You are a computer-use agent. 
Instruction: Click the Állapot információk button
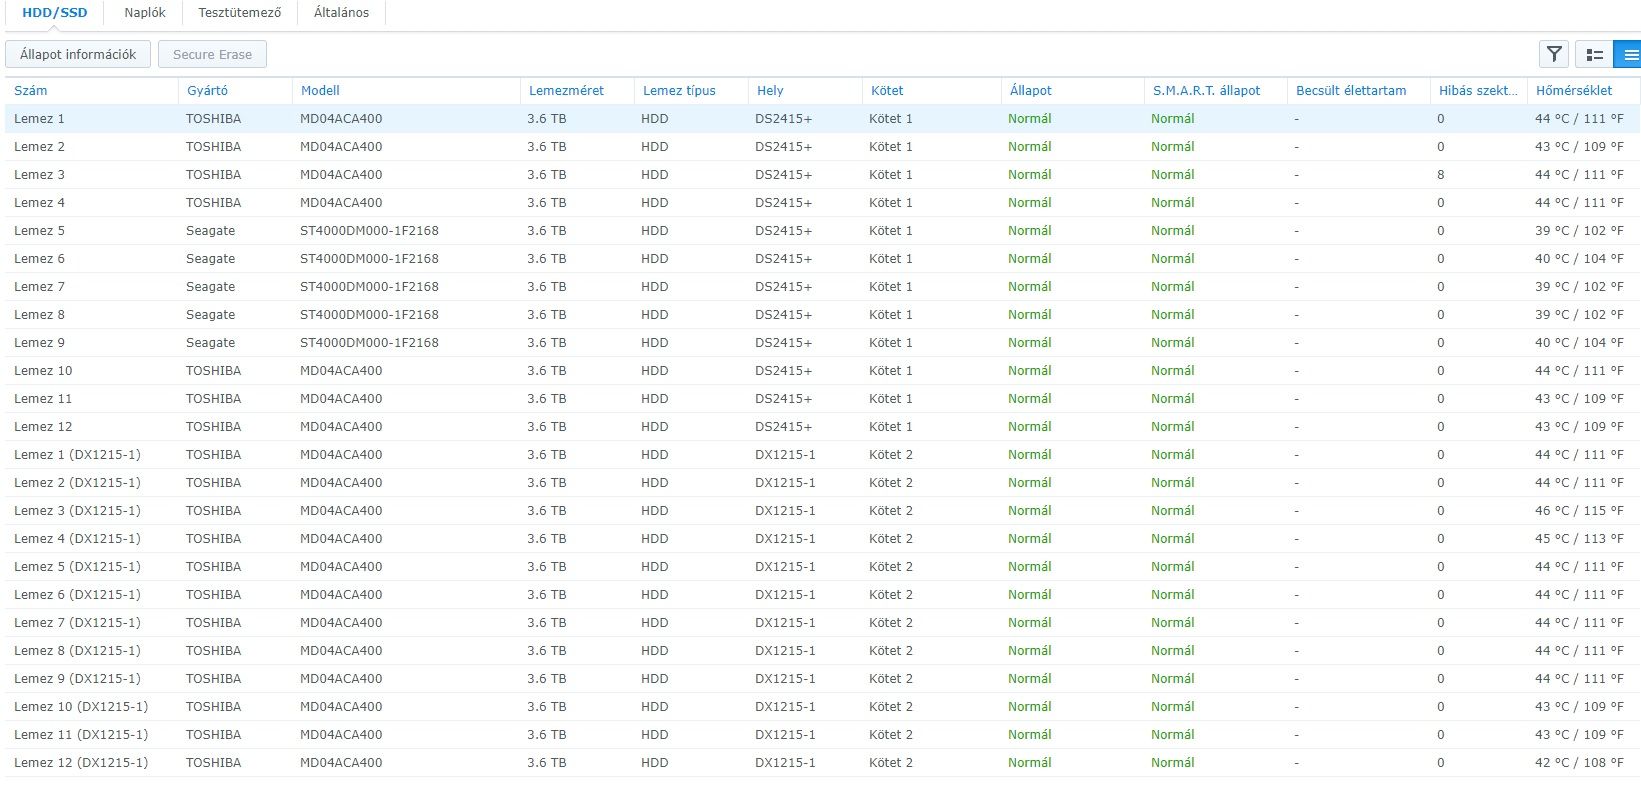[78, 54]
